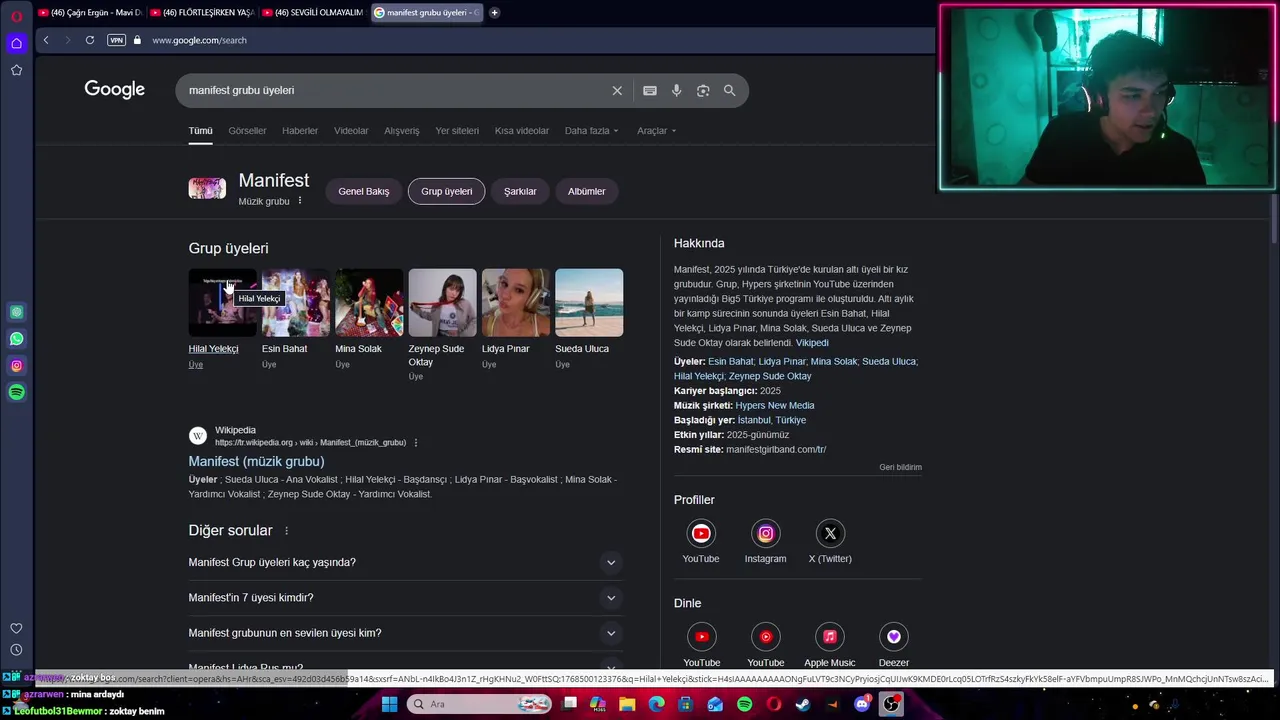
Task: Open the Esin Bahat member thumbnail
Action: [296, 302]
